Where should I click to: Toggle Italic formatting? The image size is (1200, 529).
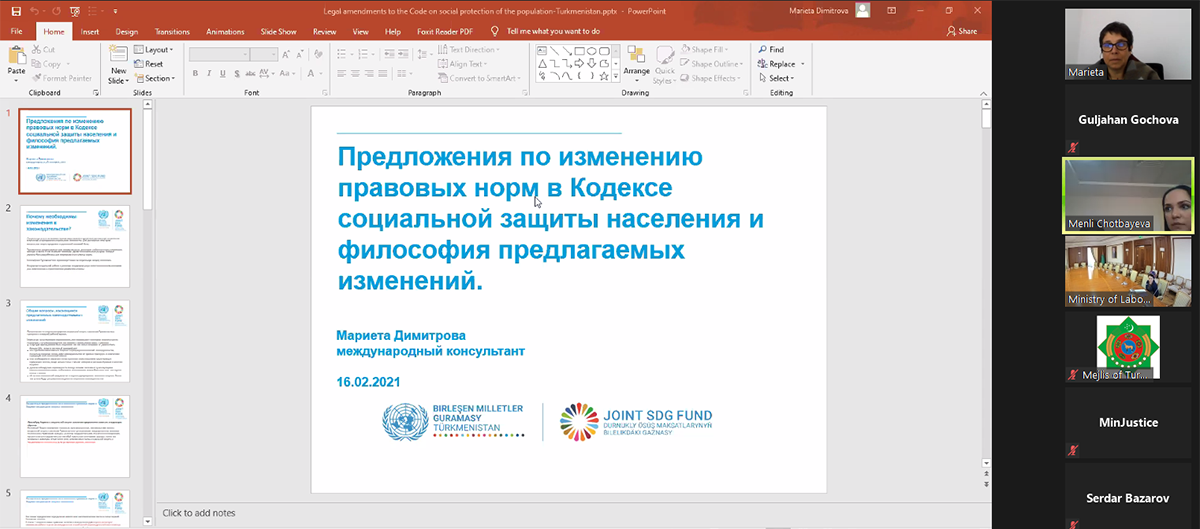(210, 73)
